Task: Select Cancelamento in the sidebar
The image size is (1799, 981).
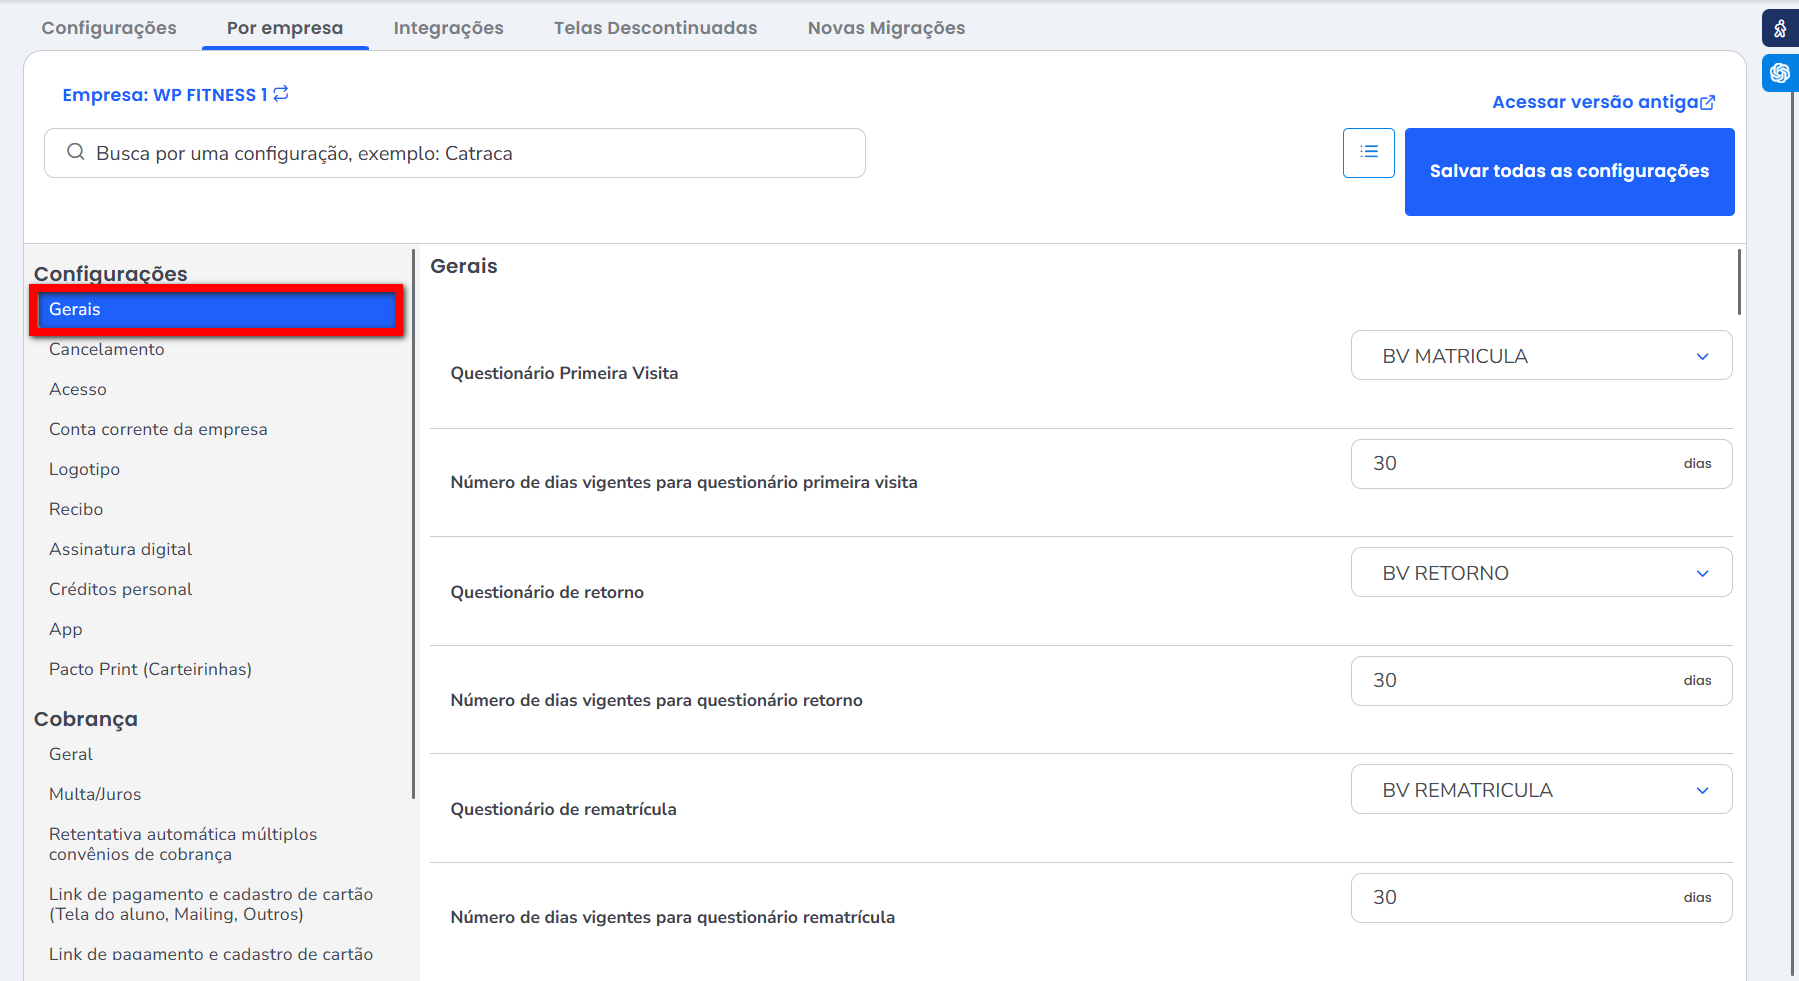Action: pos(107,349)
